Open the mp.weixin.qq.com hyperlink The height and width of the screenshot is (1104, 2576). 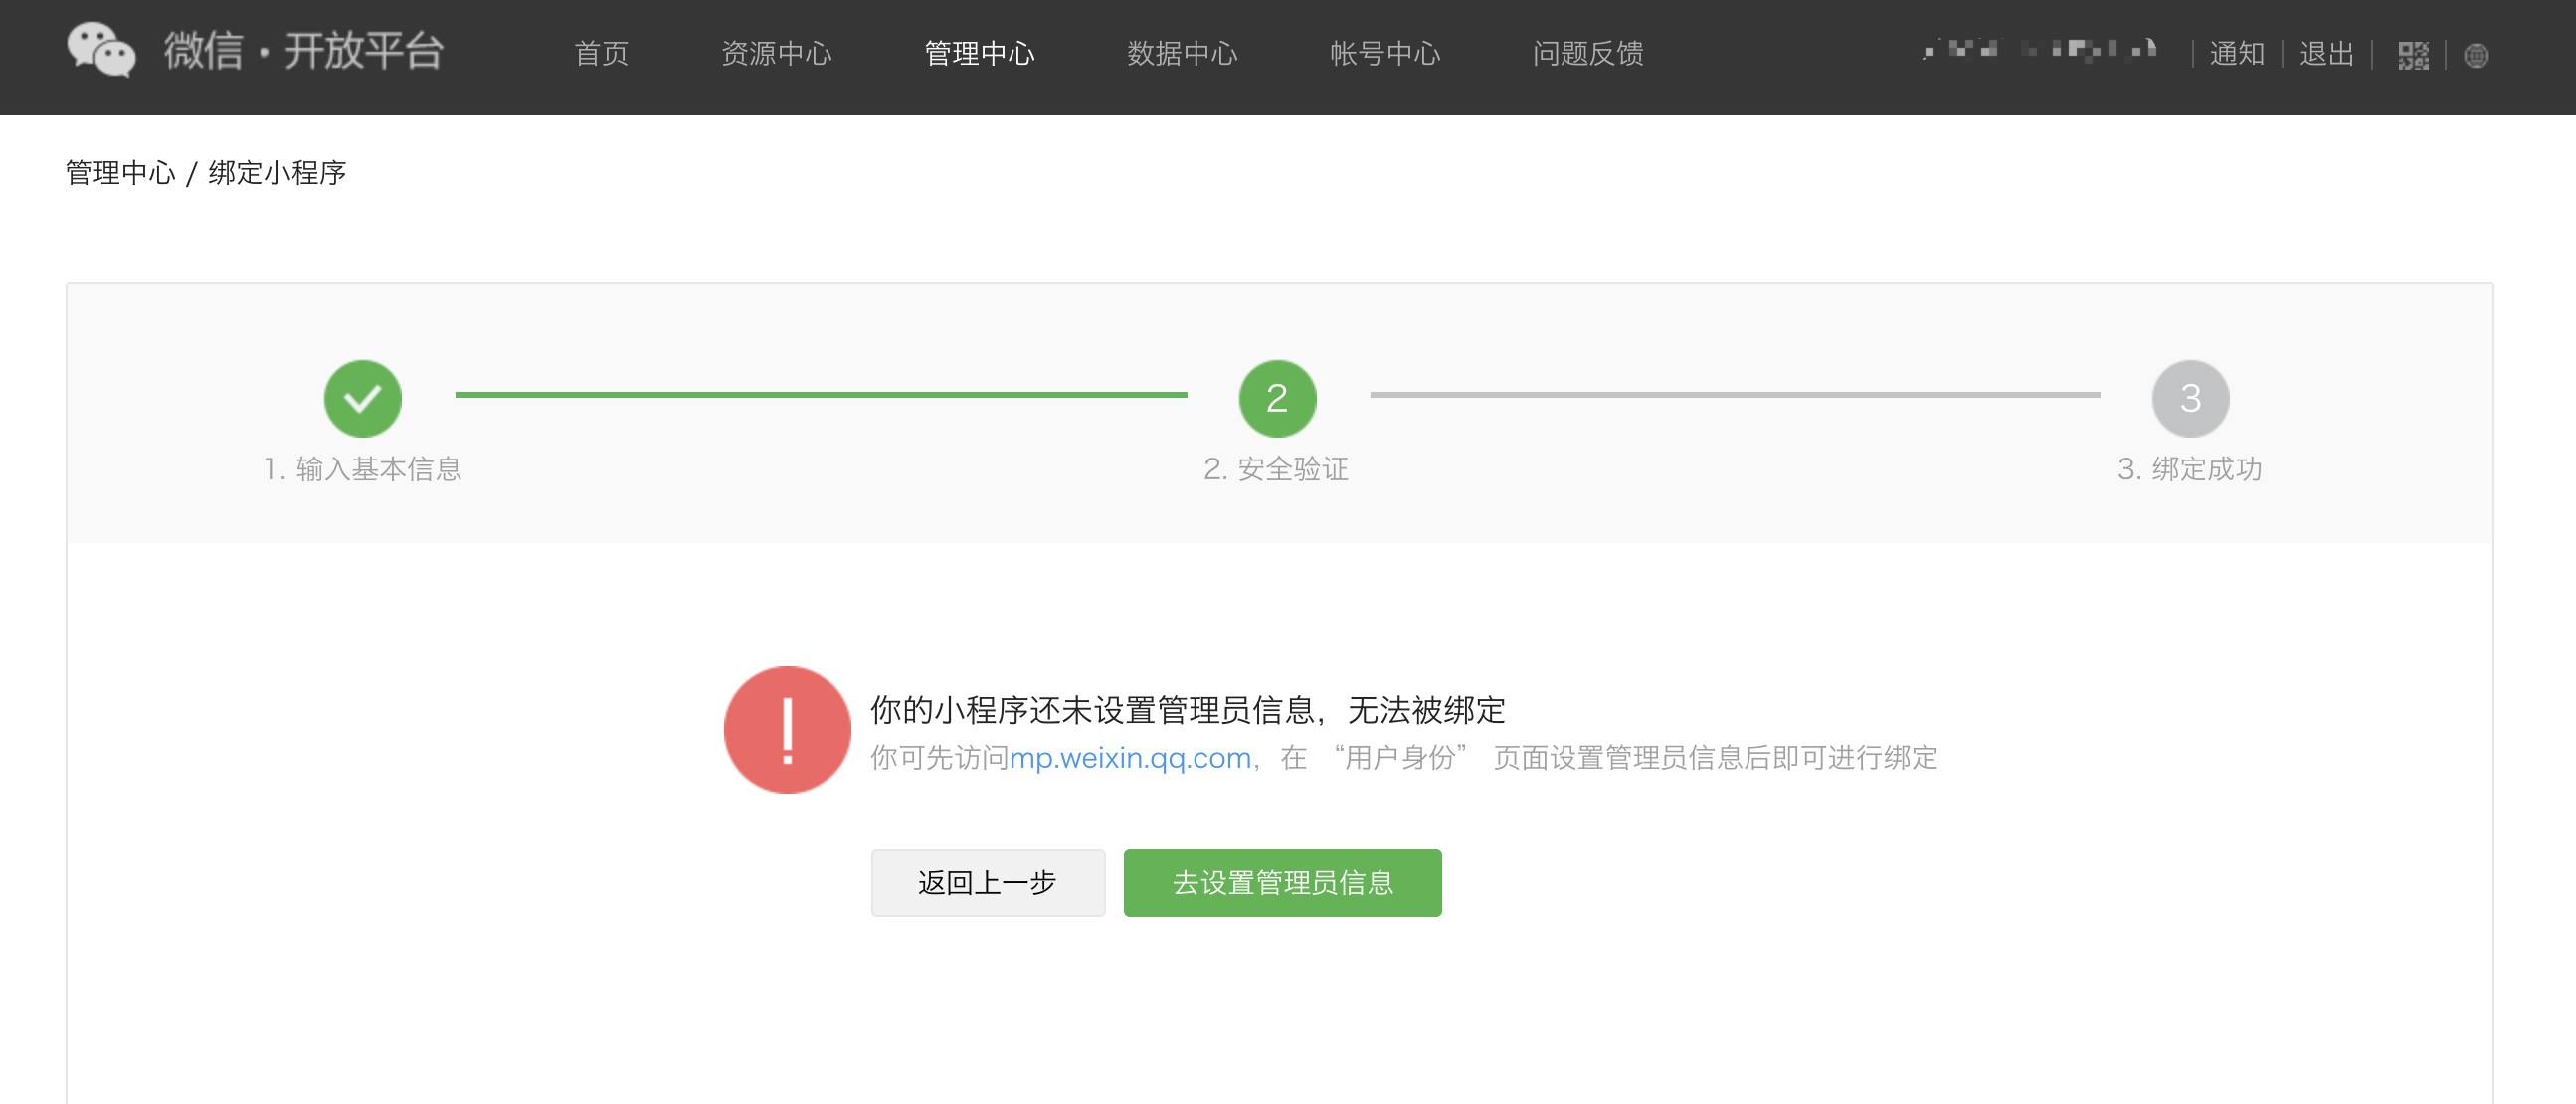pos(1130,758)
